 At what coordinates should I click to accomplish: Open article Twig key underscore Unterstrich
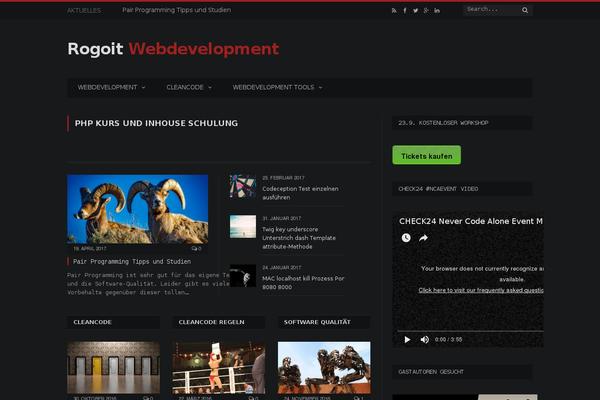coord(299,238)
